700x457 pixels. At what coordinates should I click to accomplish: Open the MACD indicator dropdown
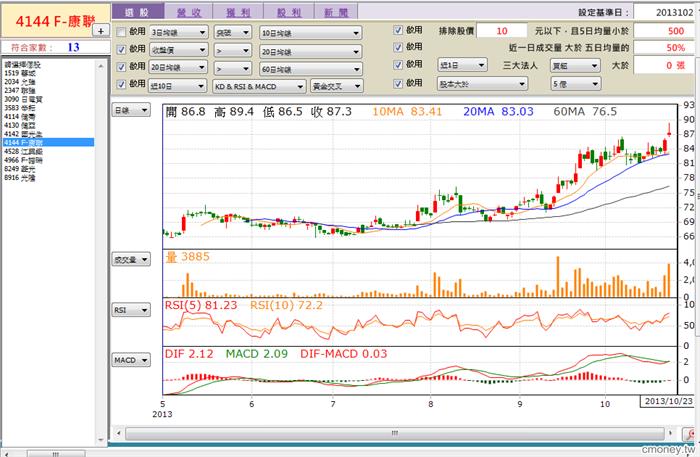point(131,360)
